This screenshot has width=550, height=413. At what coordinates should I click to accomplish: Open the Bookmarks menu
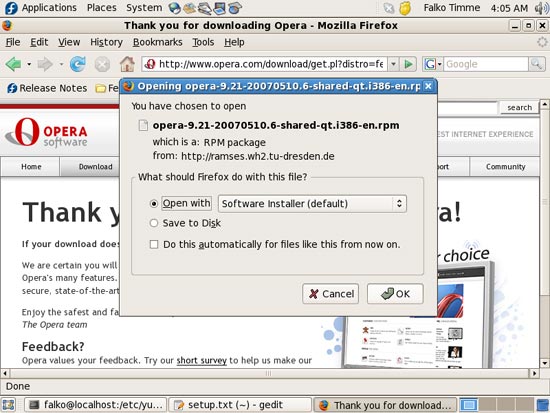click(157, 42)
